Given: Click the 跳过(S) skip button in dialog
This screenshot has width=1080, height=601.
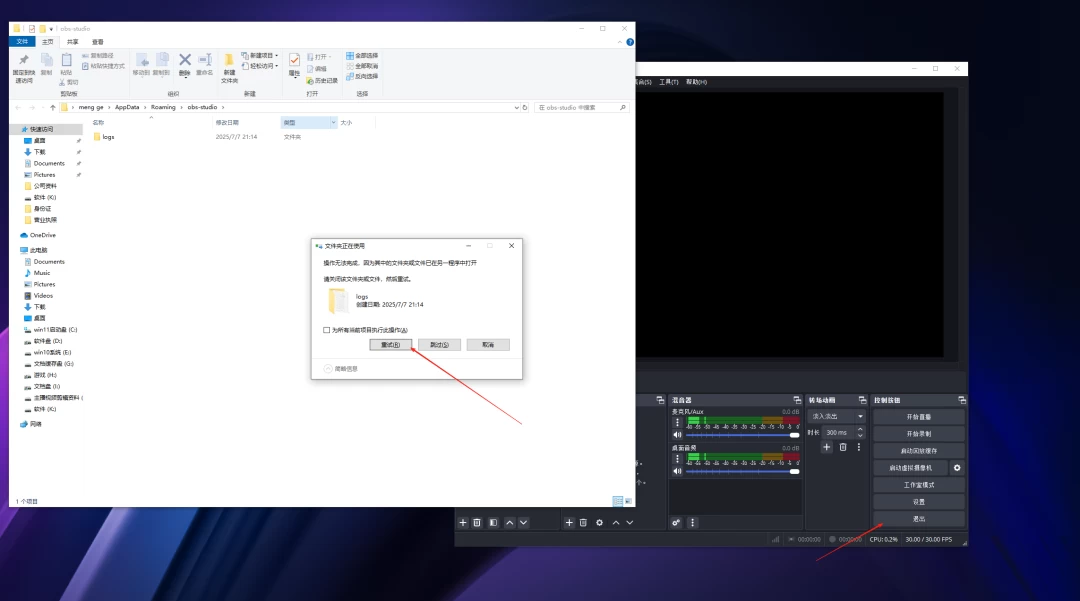Looking at the screenshot, I should (x=439, y=345).
